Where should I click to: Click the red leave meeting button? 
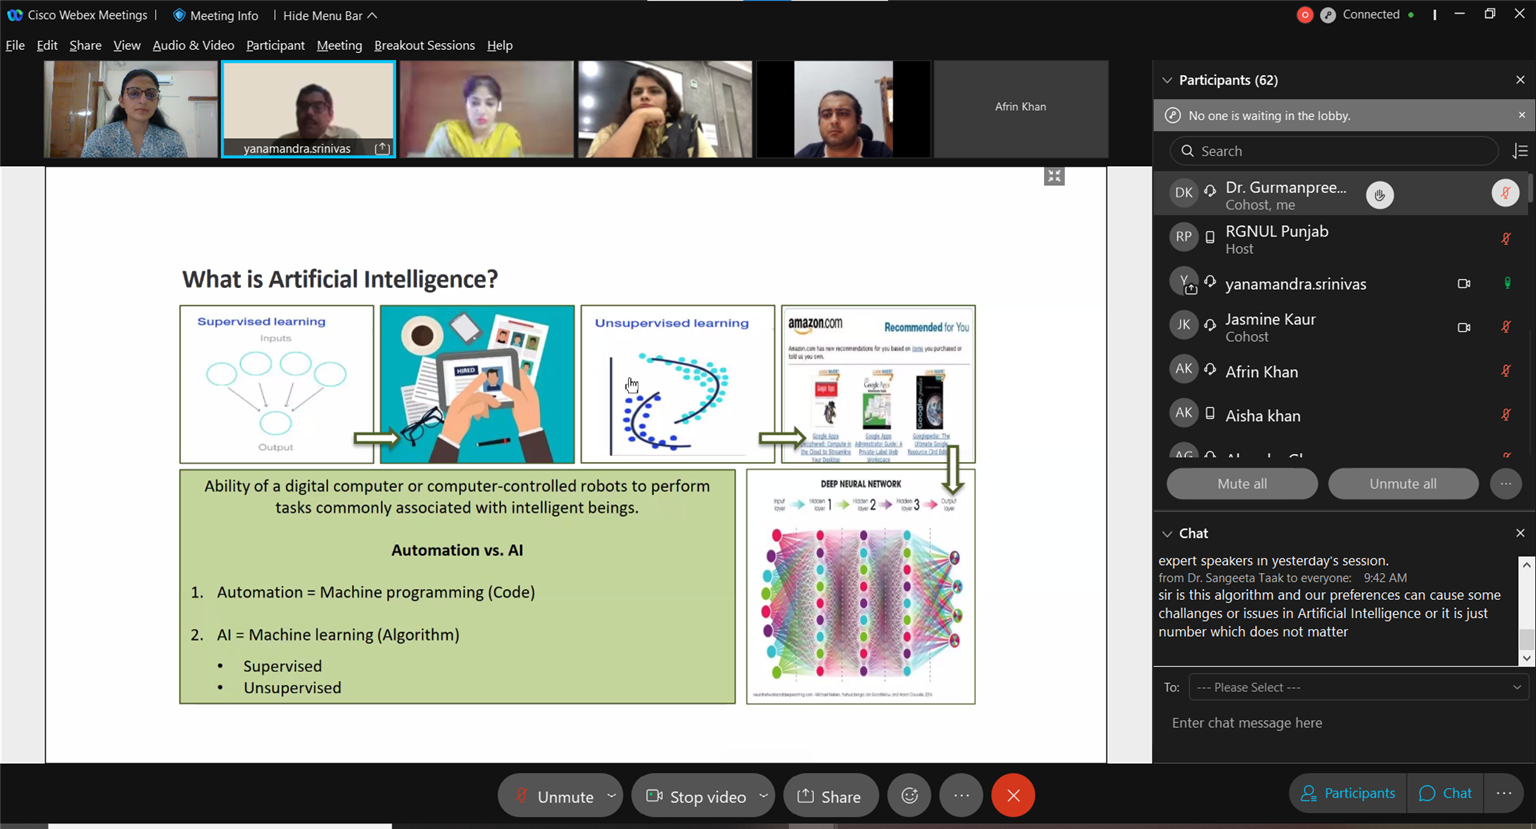pyautogui.click(x=1013, y=796)
